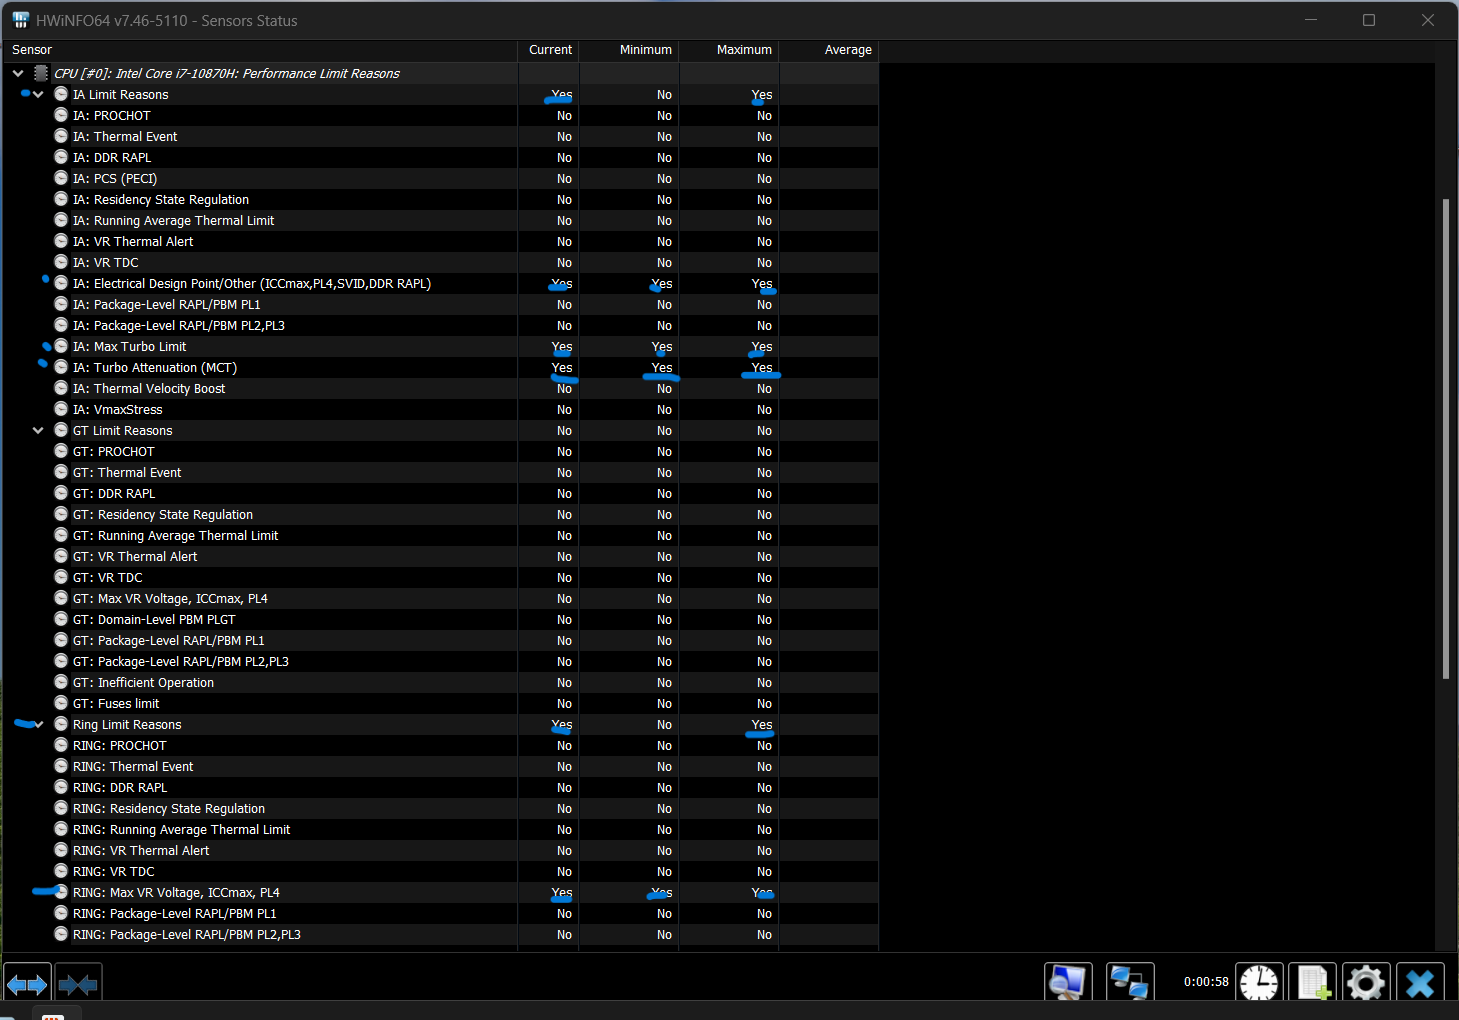Click the CPU chip icon beside CPU [#0]

pos(41,73)
